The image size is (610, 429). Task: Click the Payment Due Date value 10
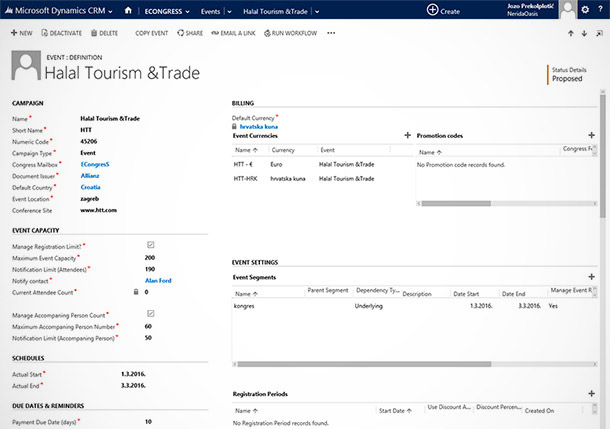148,421
